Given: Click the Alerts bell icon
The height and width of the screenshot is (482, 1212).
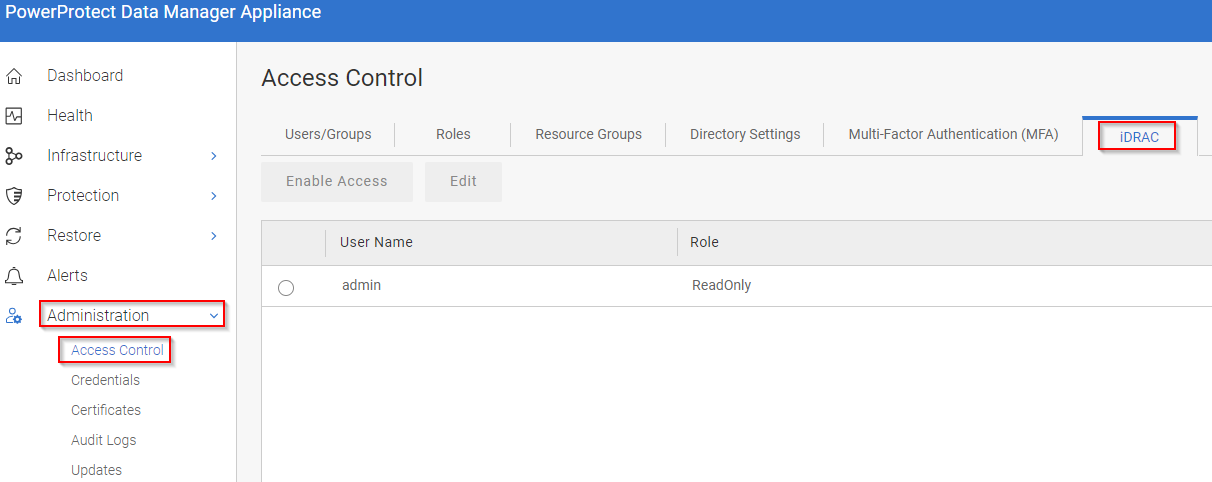Looking at the screenshot, I should [14, 276].
